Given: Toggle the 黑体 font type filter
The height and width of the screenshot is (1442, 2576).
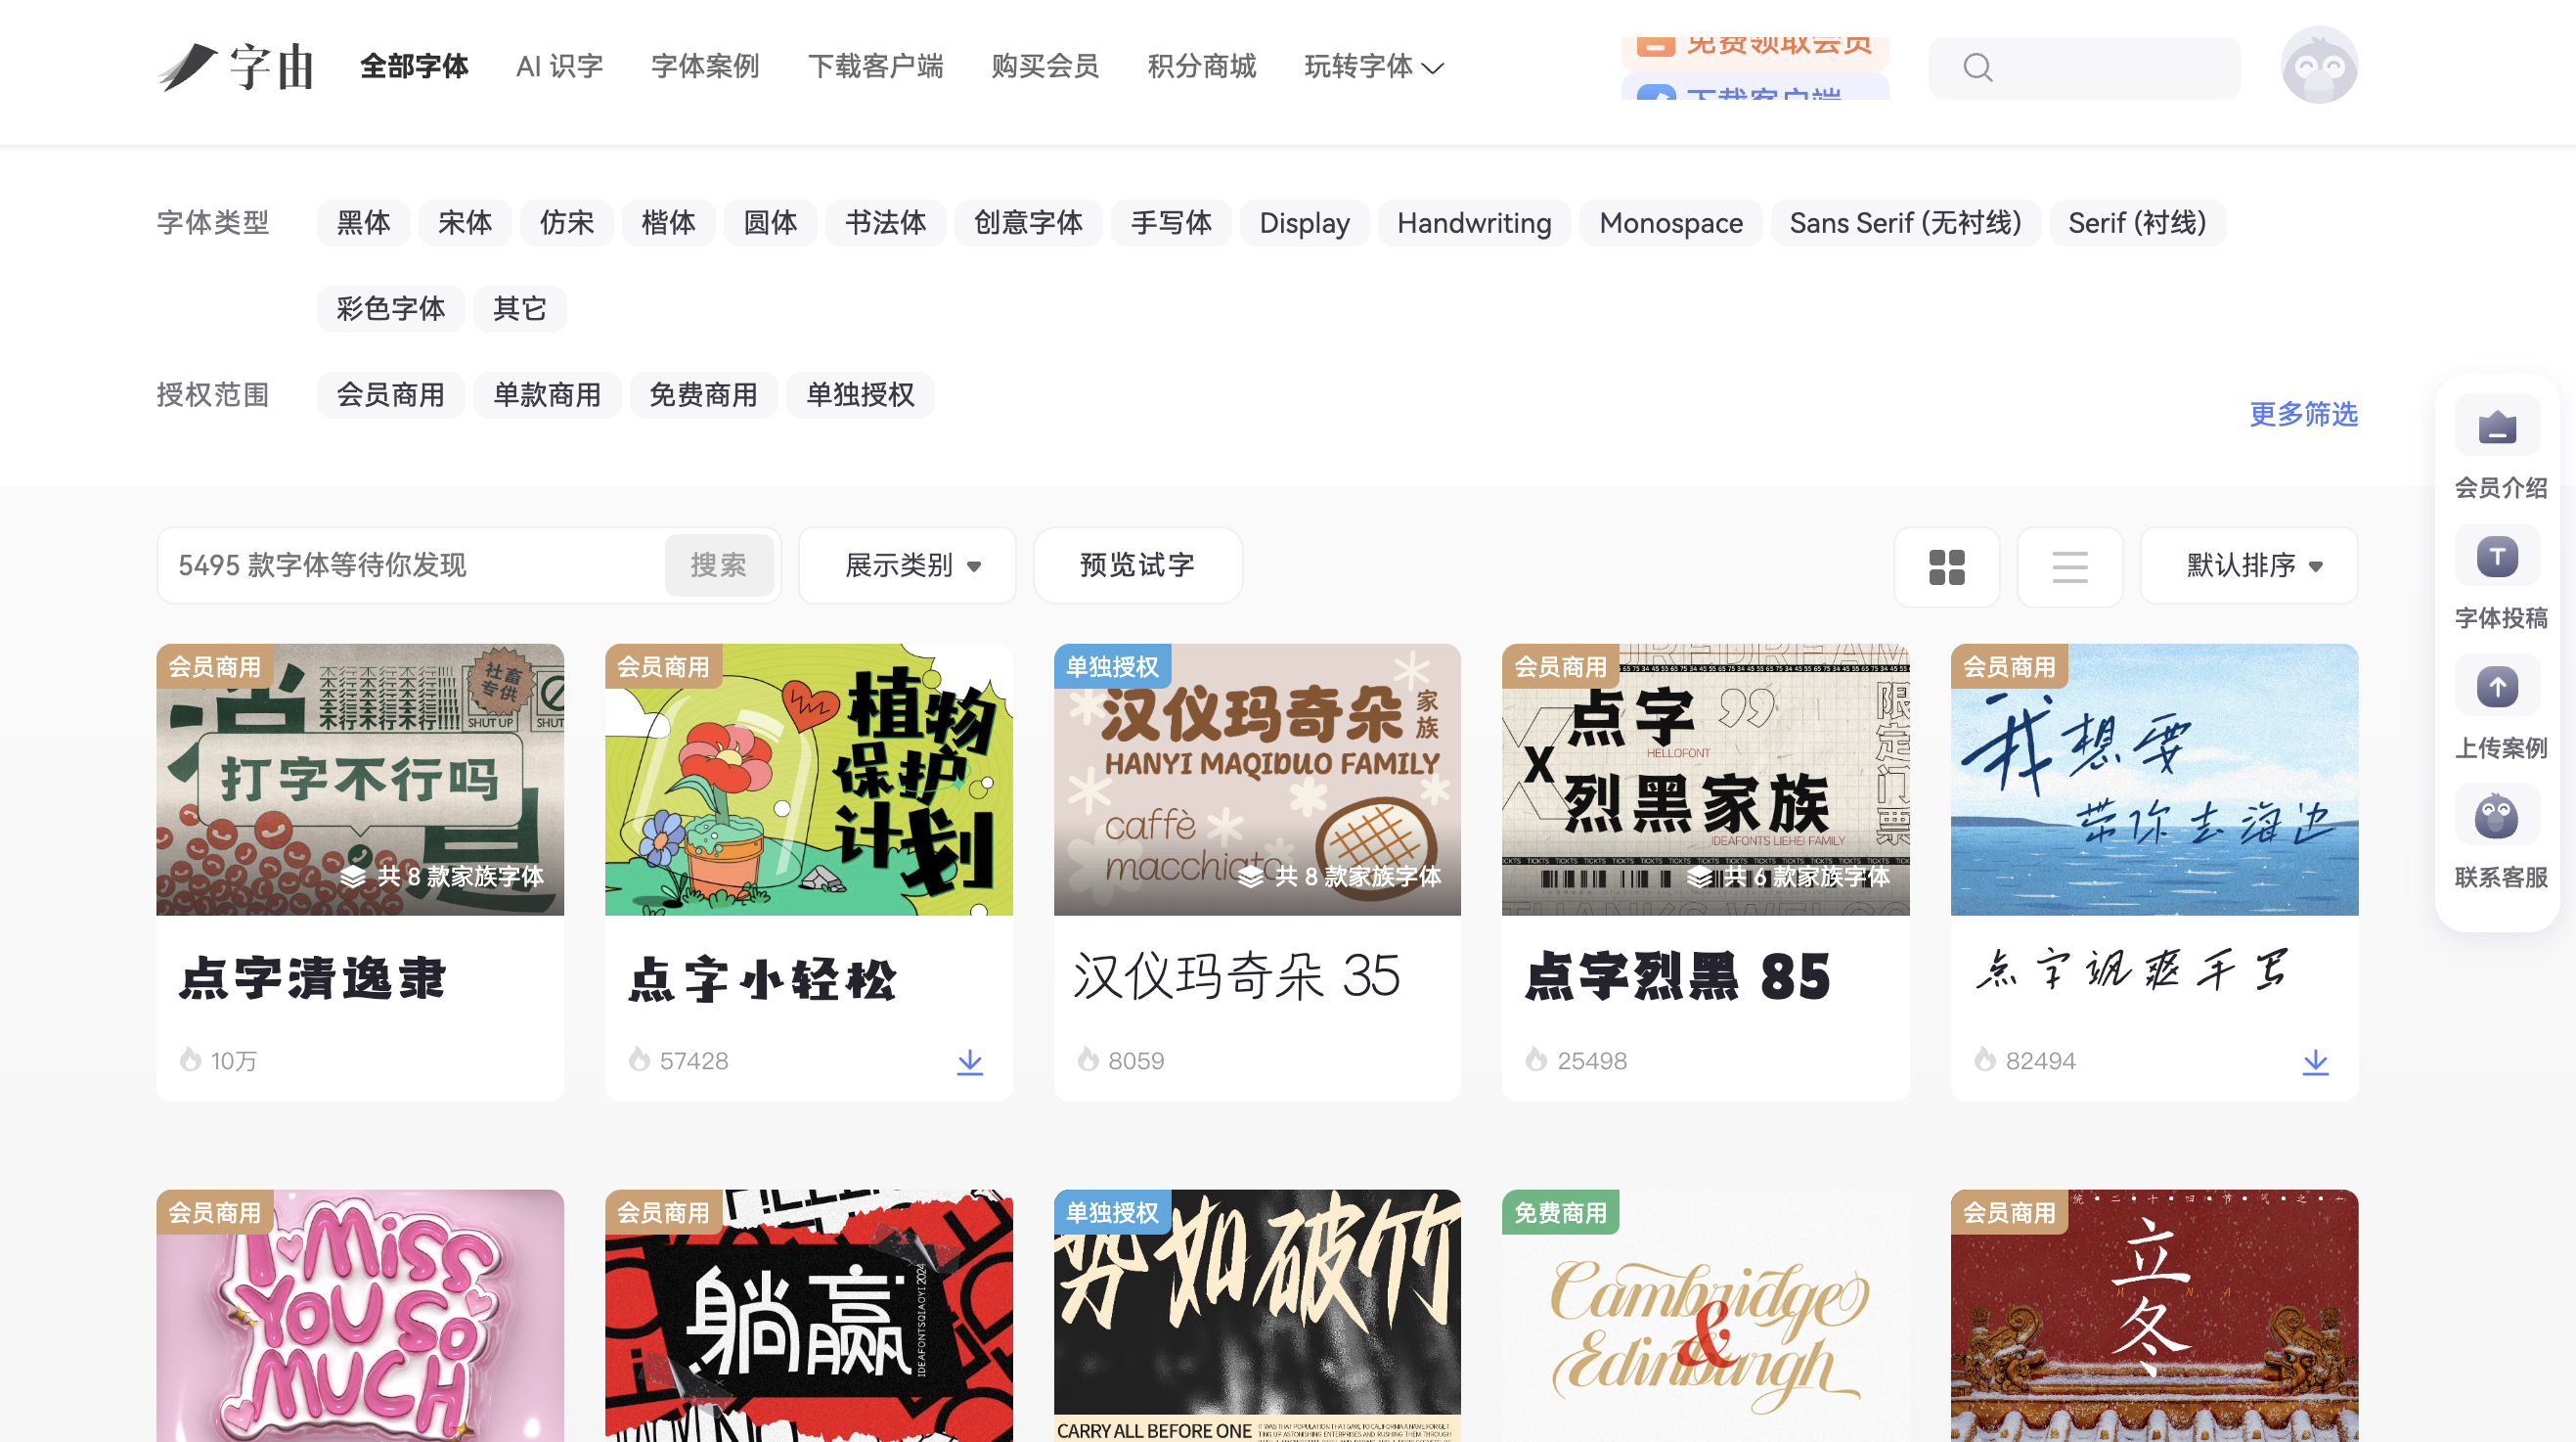Looking at the screenshot, I should (x=363, y=223).
